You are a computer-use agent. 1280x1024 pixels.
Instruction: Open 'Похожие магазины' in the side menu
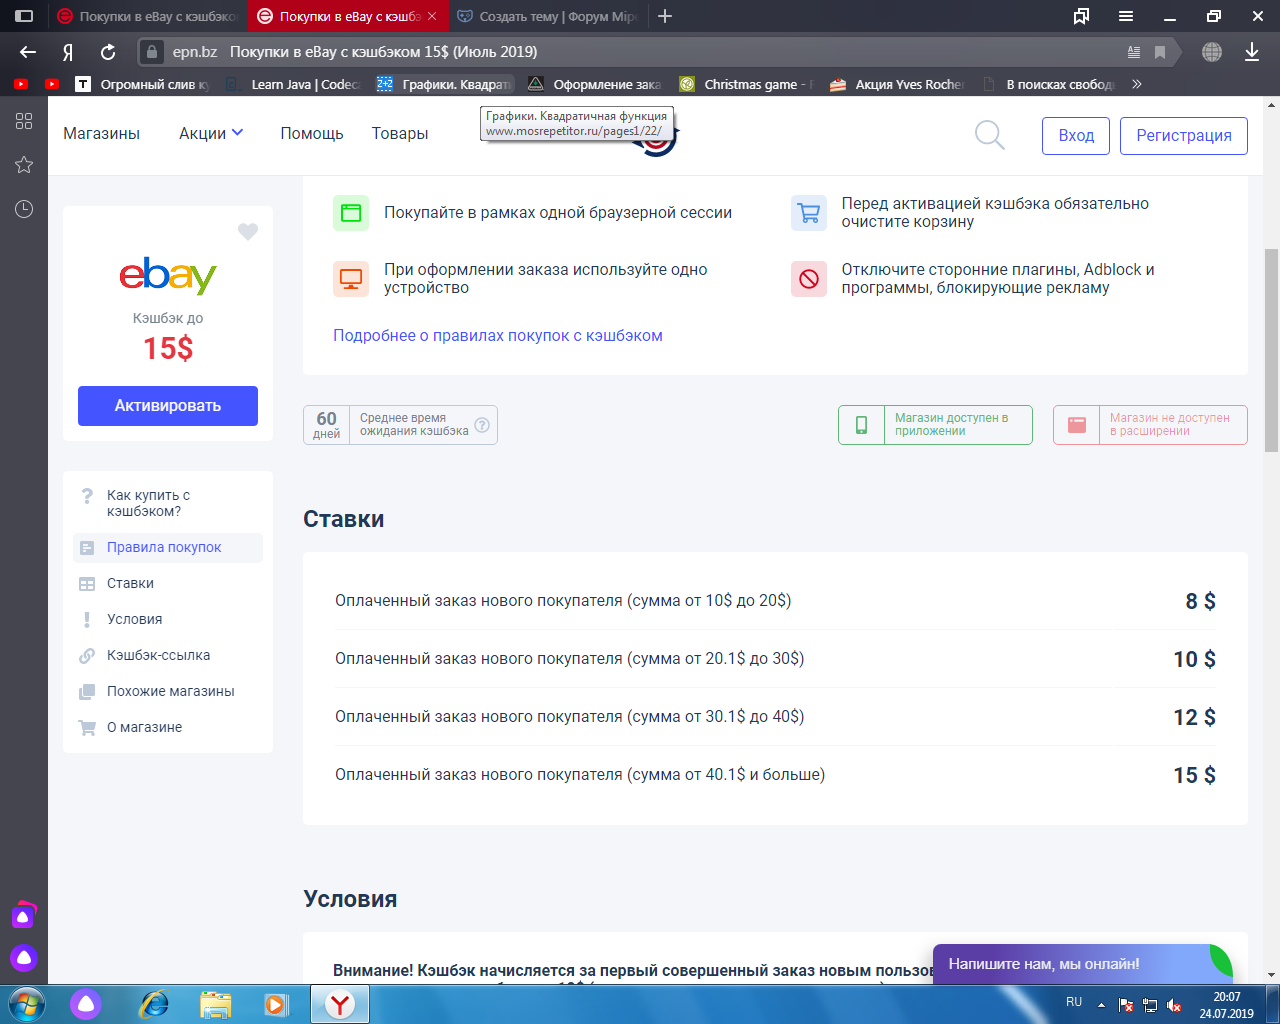[x=168, y=691]
